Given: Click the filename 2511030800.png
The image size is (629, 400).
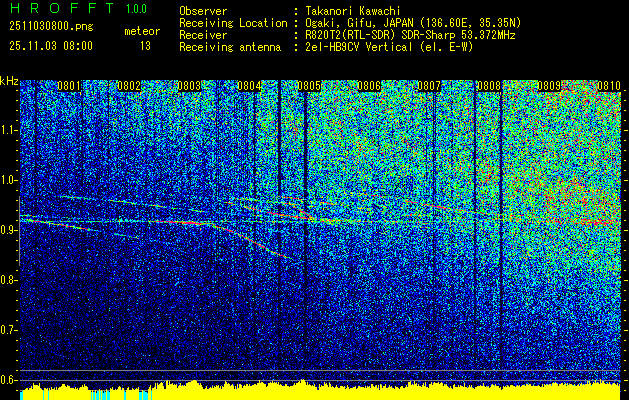Looking at the screenshot, I should coord(51,27).
